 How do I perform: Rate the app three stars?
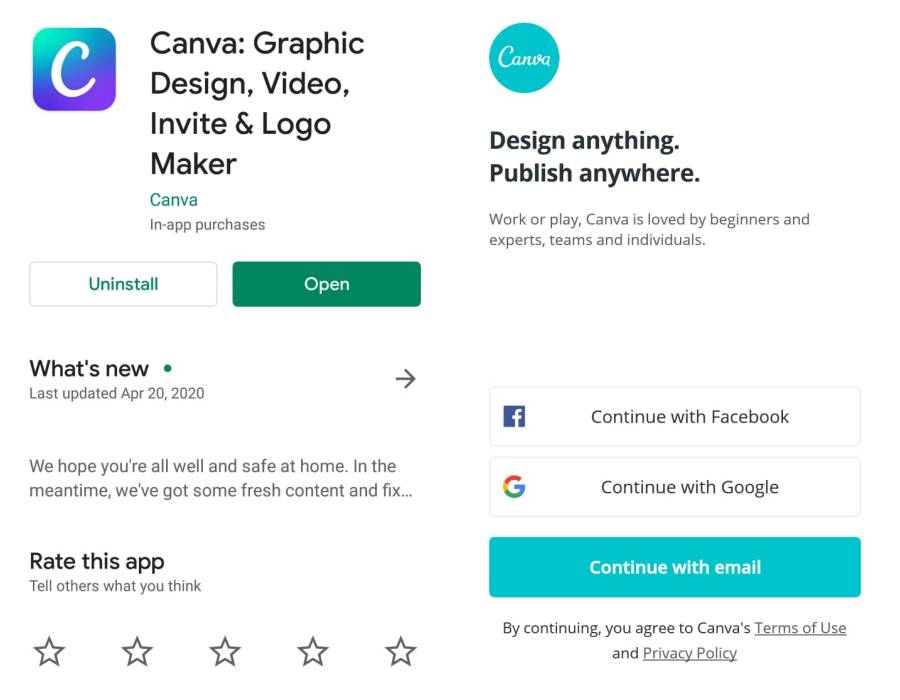225,651
